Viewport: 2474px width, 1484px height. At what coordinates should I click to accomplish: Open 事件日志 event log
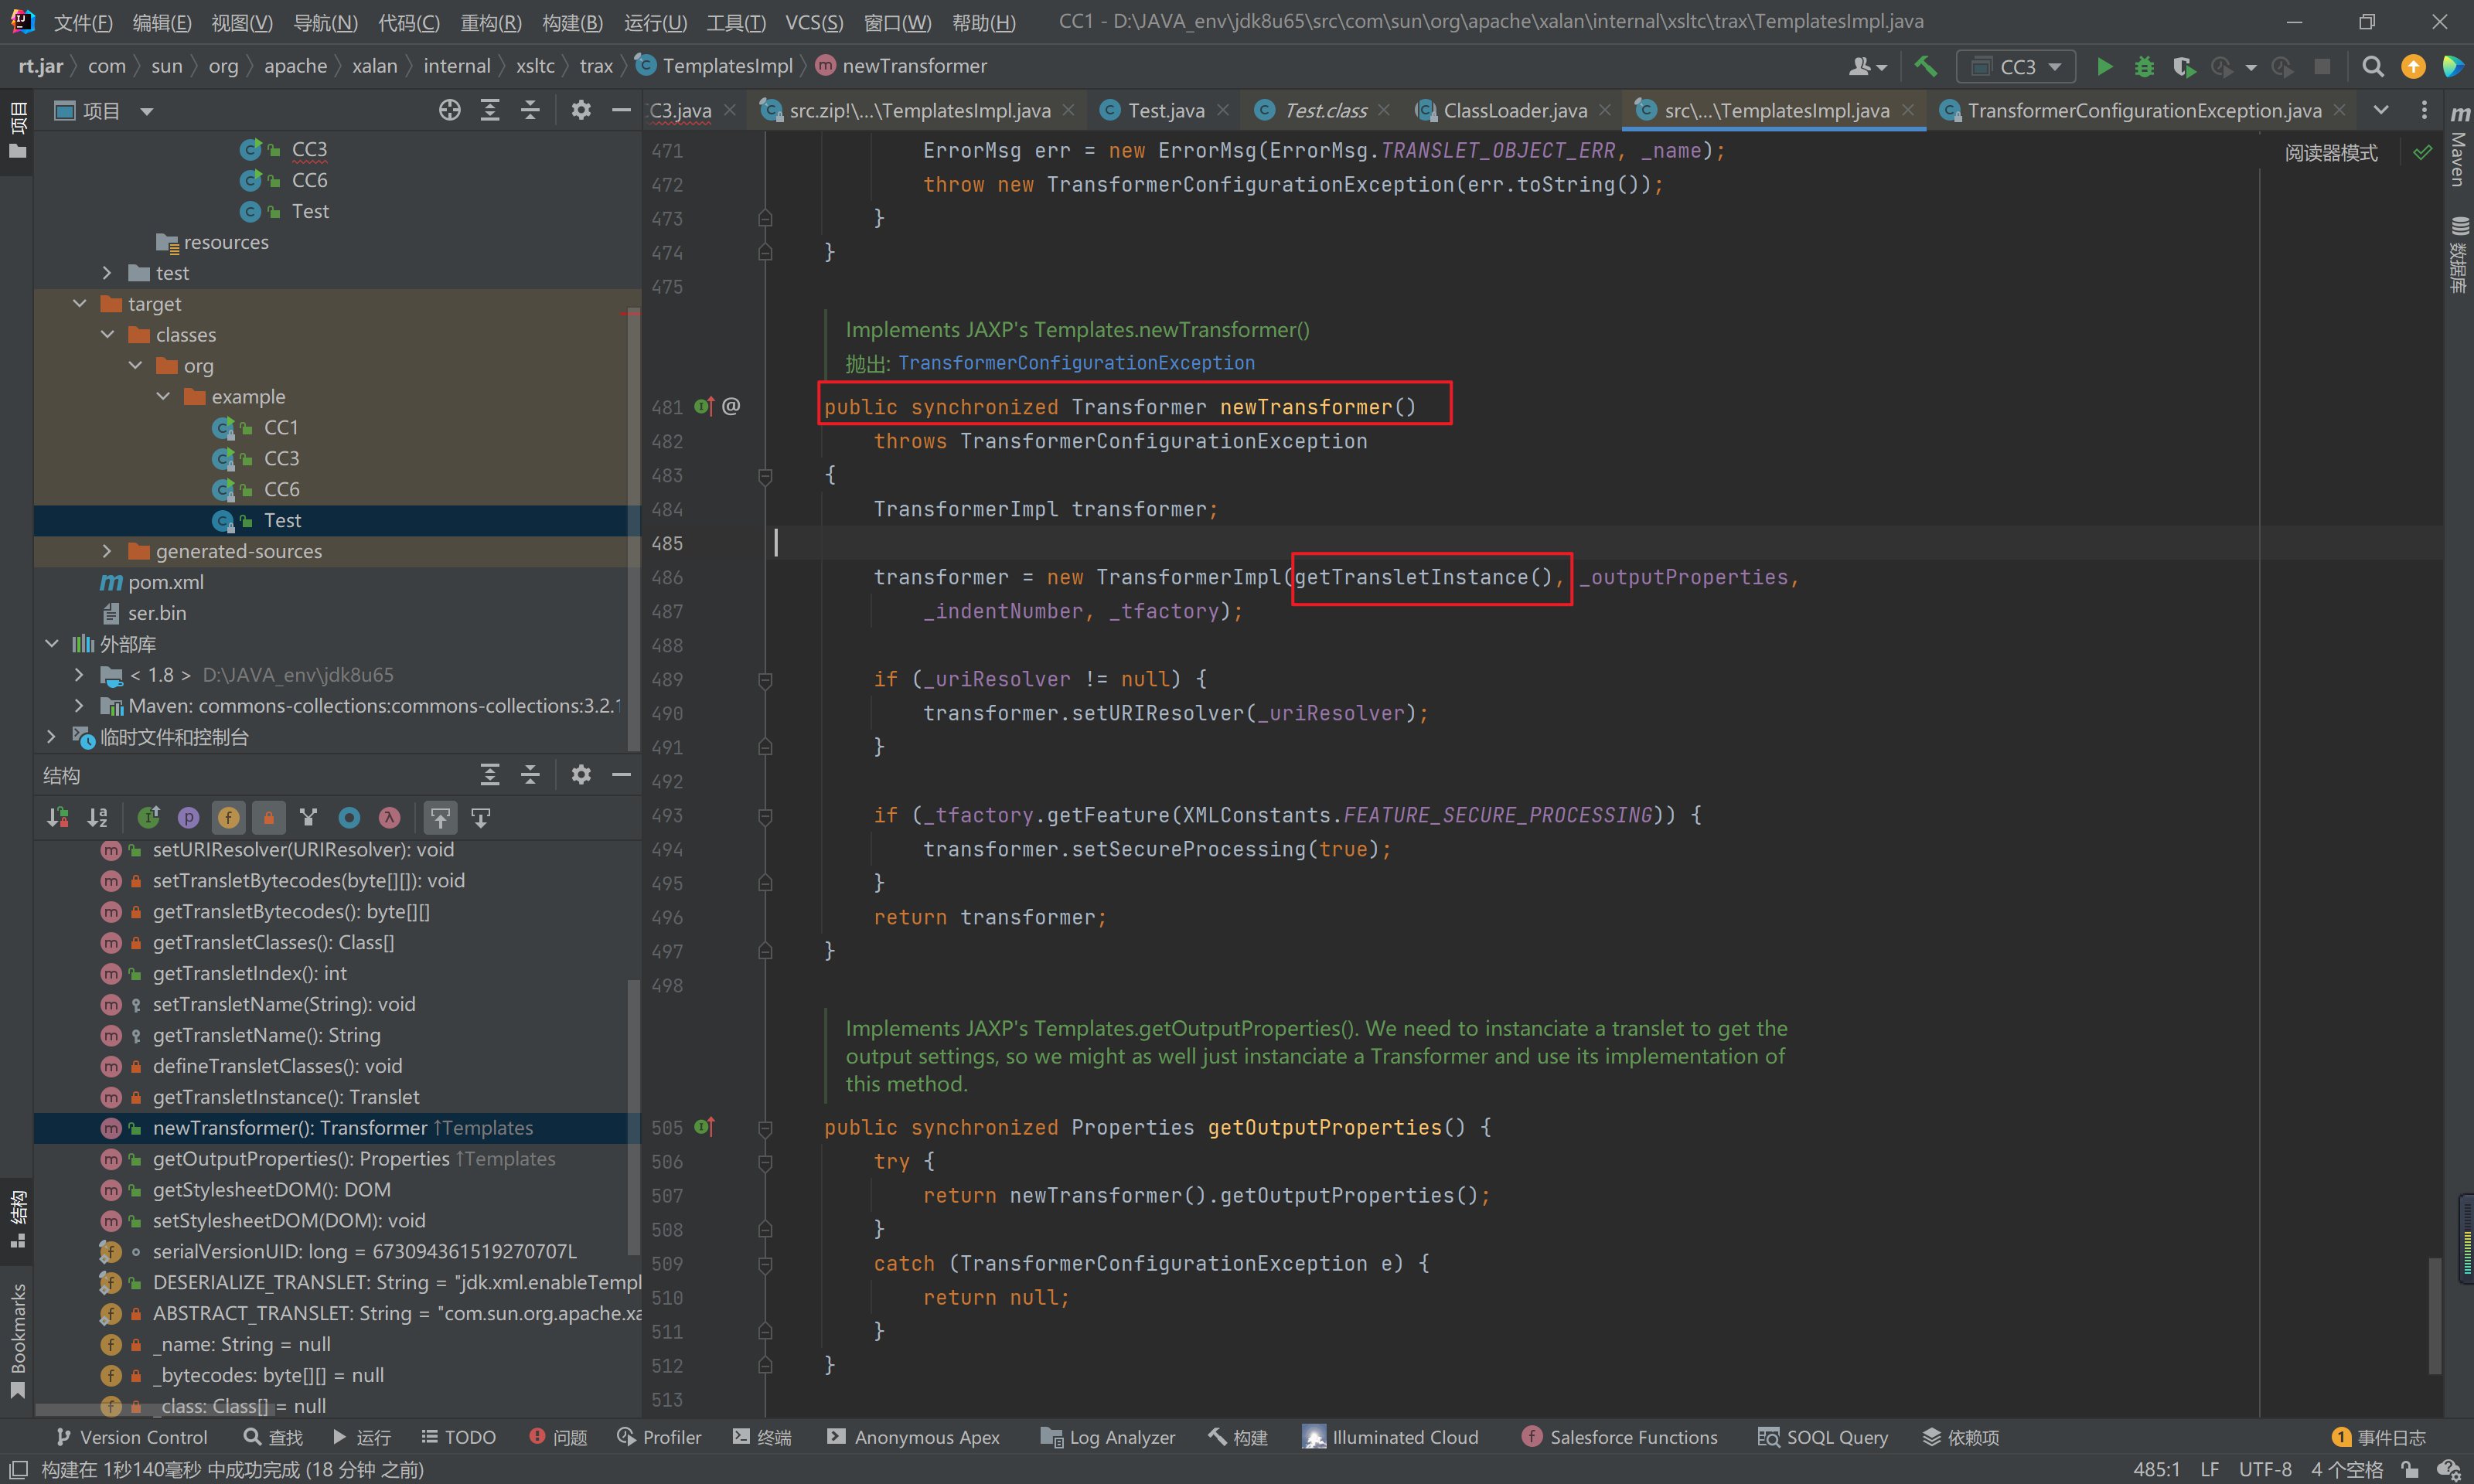point(2378,1437)
